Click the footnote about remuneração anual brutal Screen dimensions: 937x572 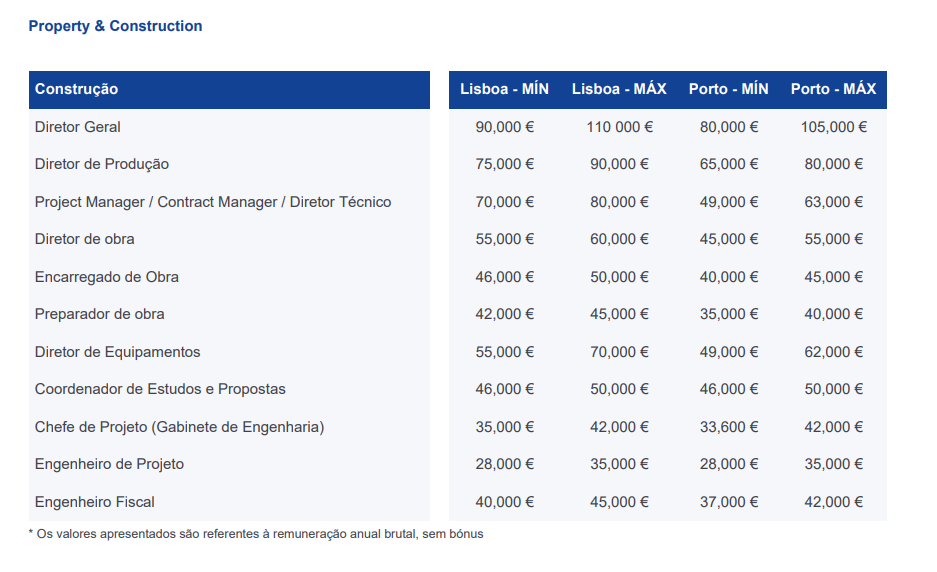256,534
